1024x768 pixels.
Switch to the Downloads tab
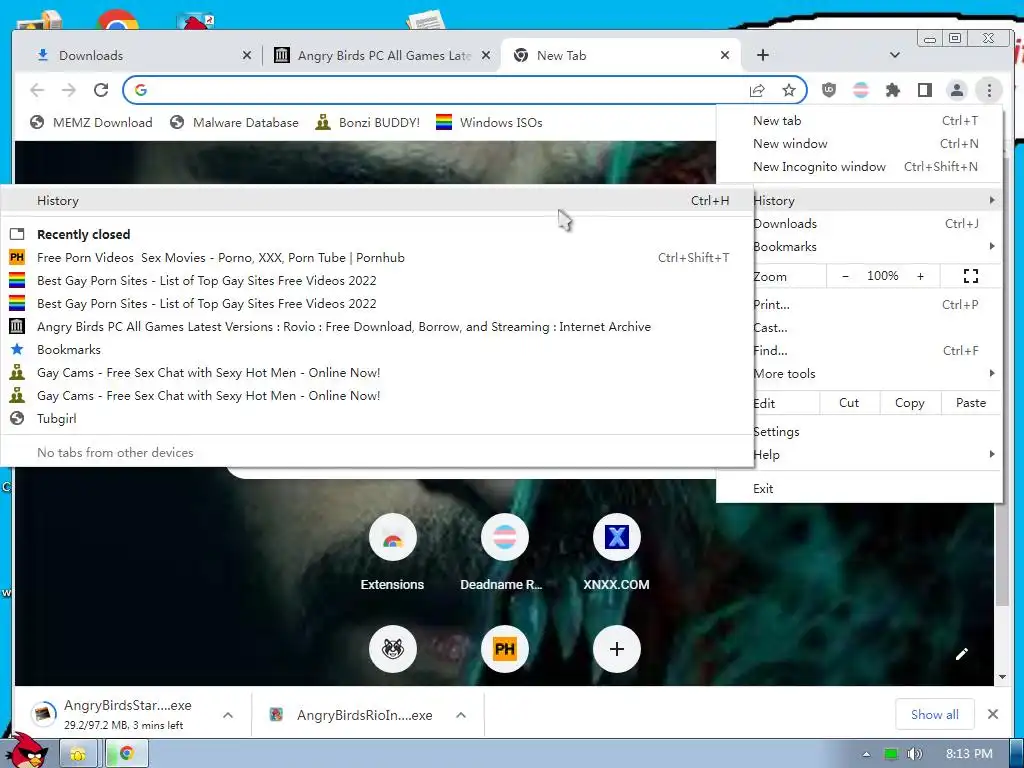(137, 56)
